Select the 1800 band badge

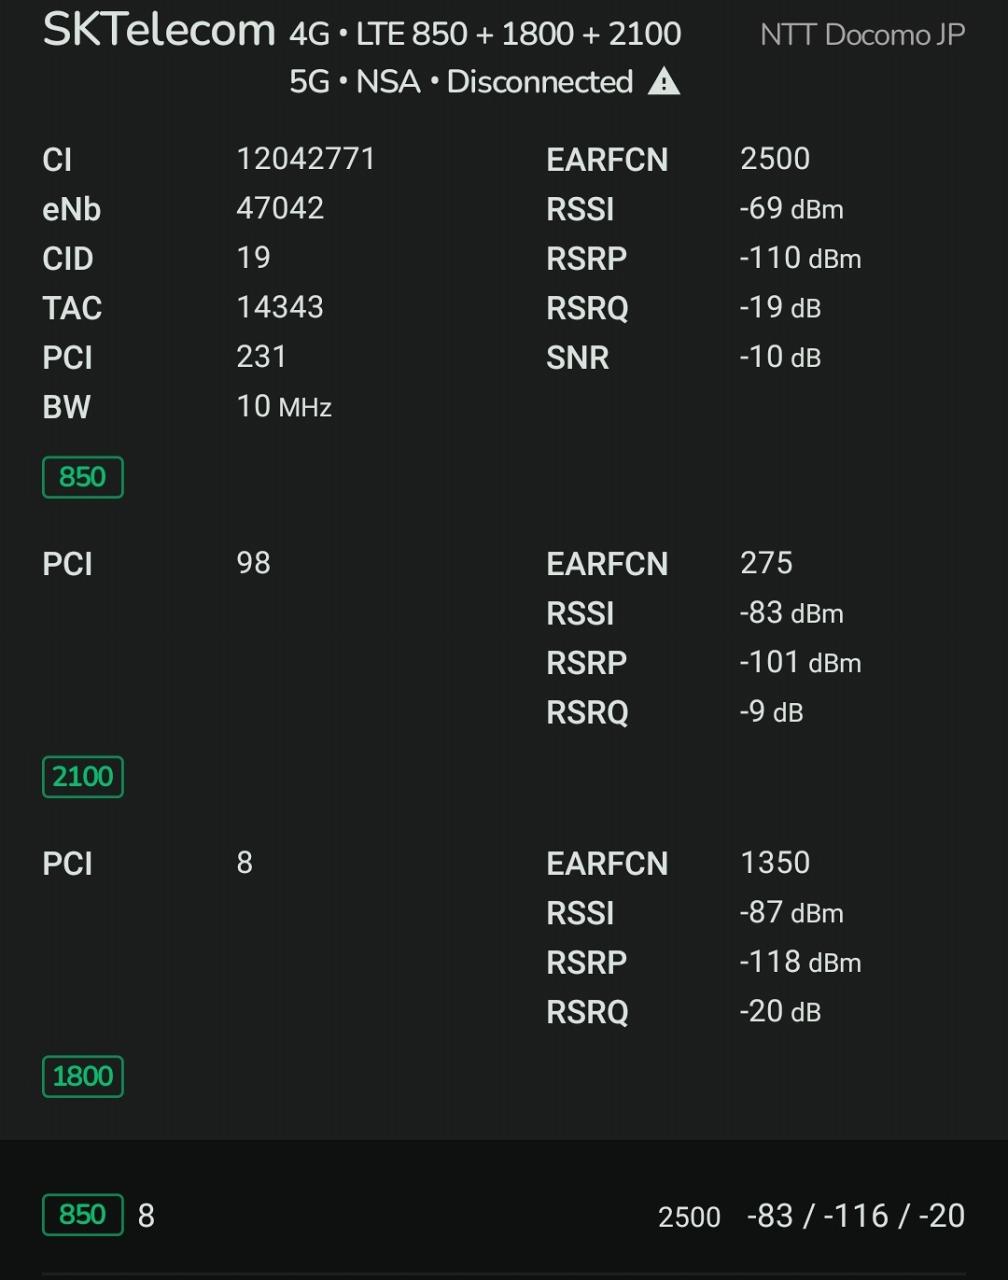click(82, 1077)
